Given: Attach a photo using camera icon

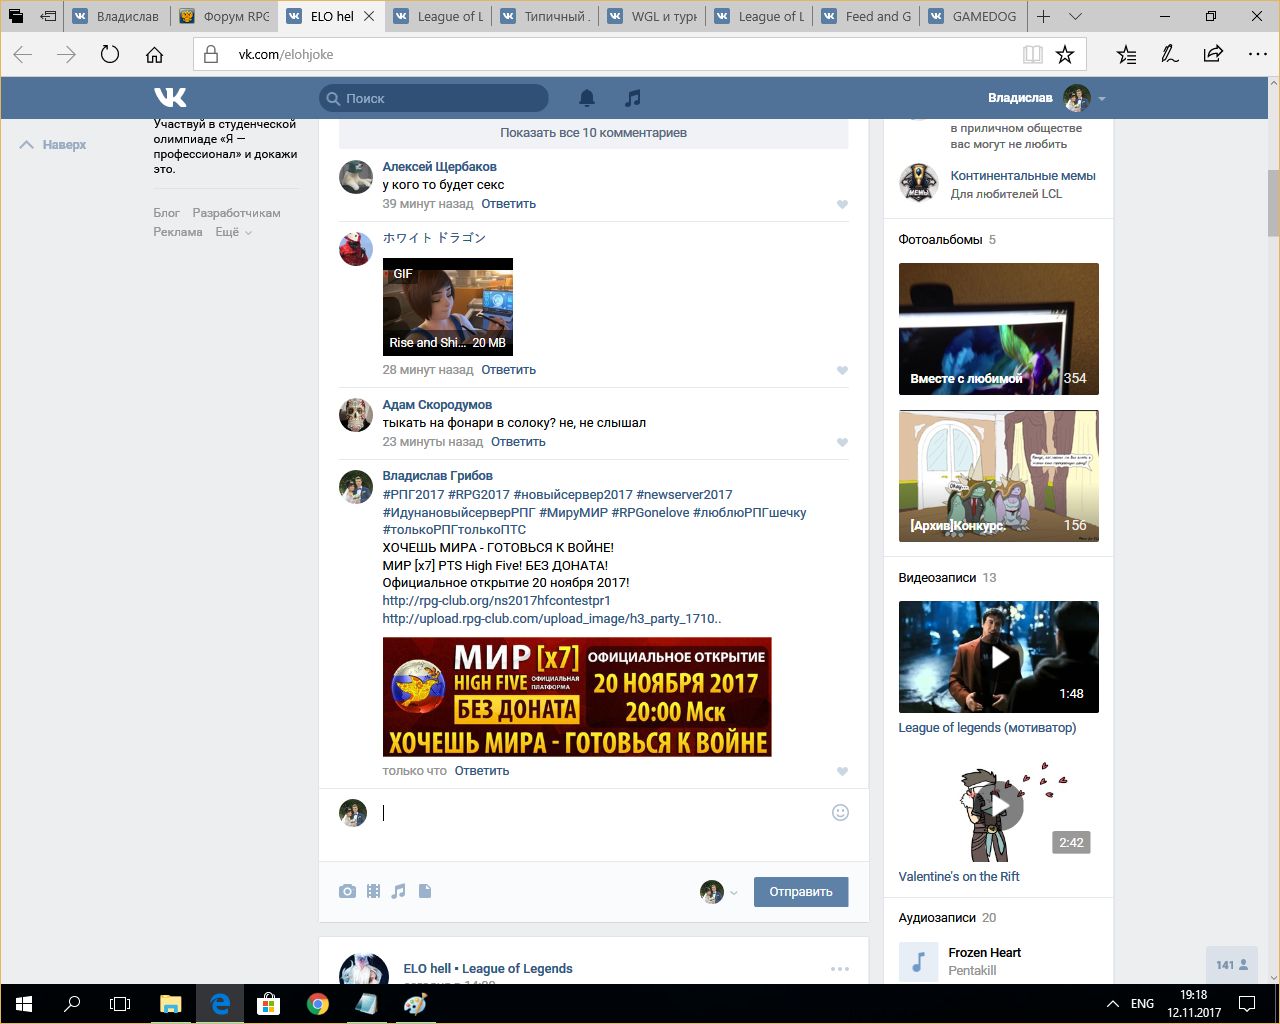Looking at the screenshot, I should [x=347, y=891].
